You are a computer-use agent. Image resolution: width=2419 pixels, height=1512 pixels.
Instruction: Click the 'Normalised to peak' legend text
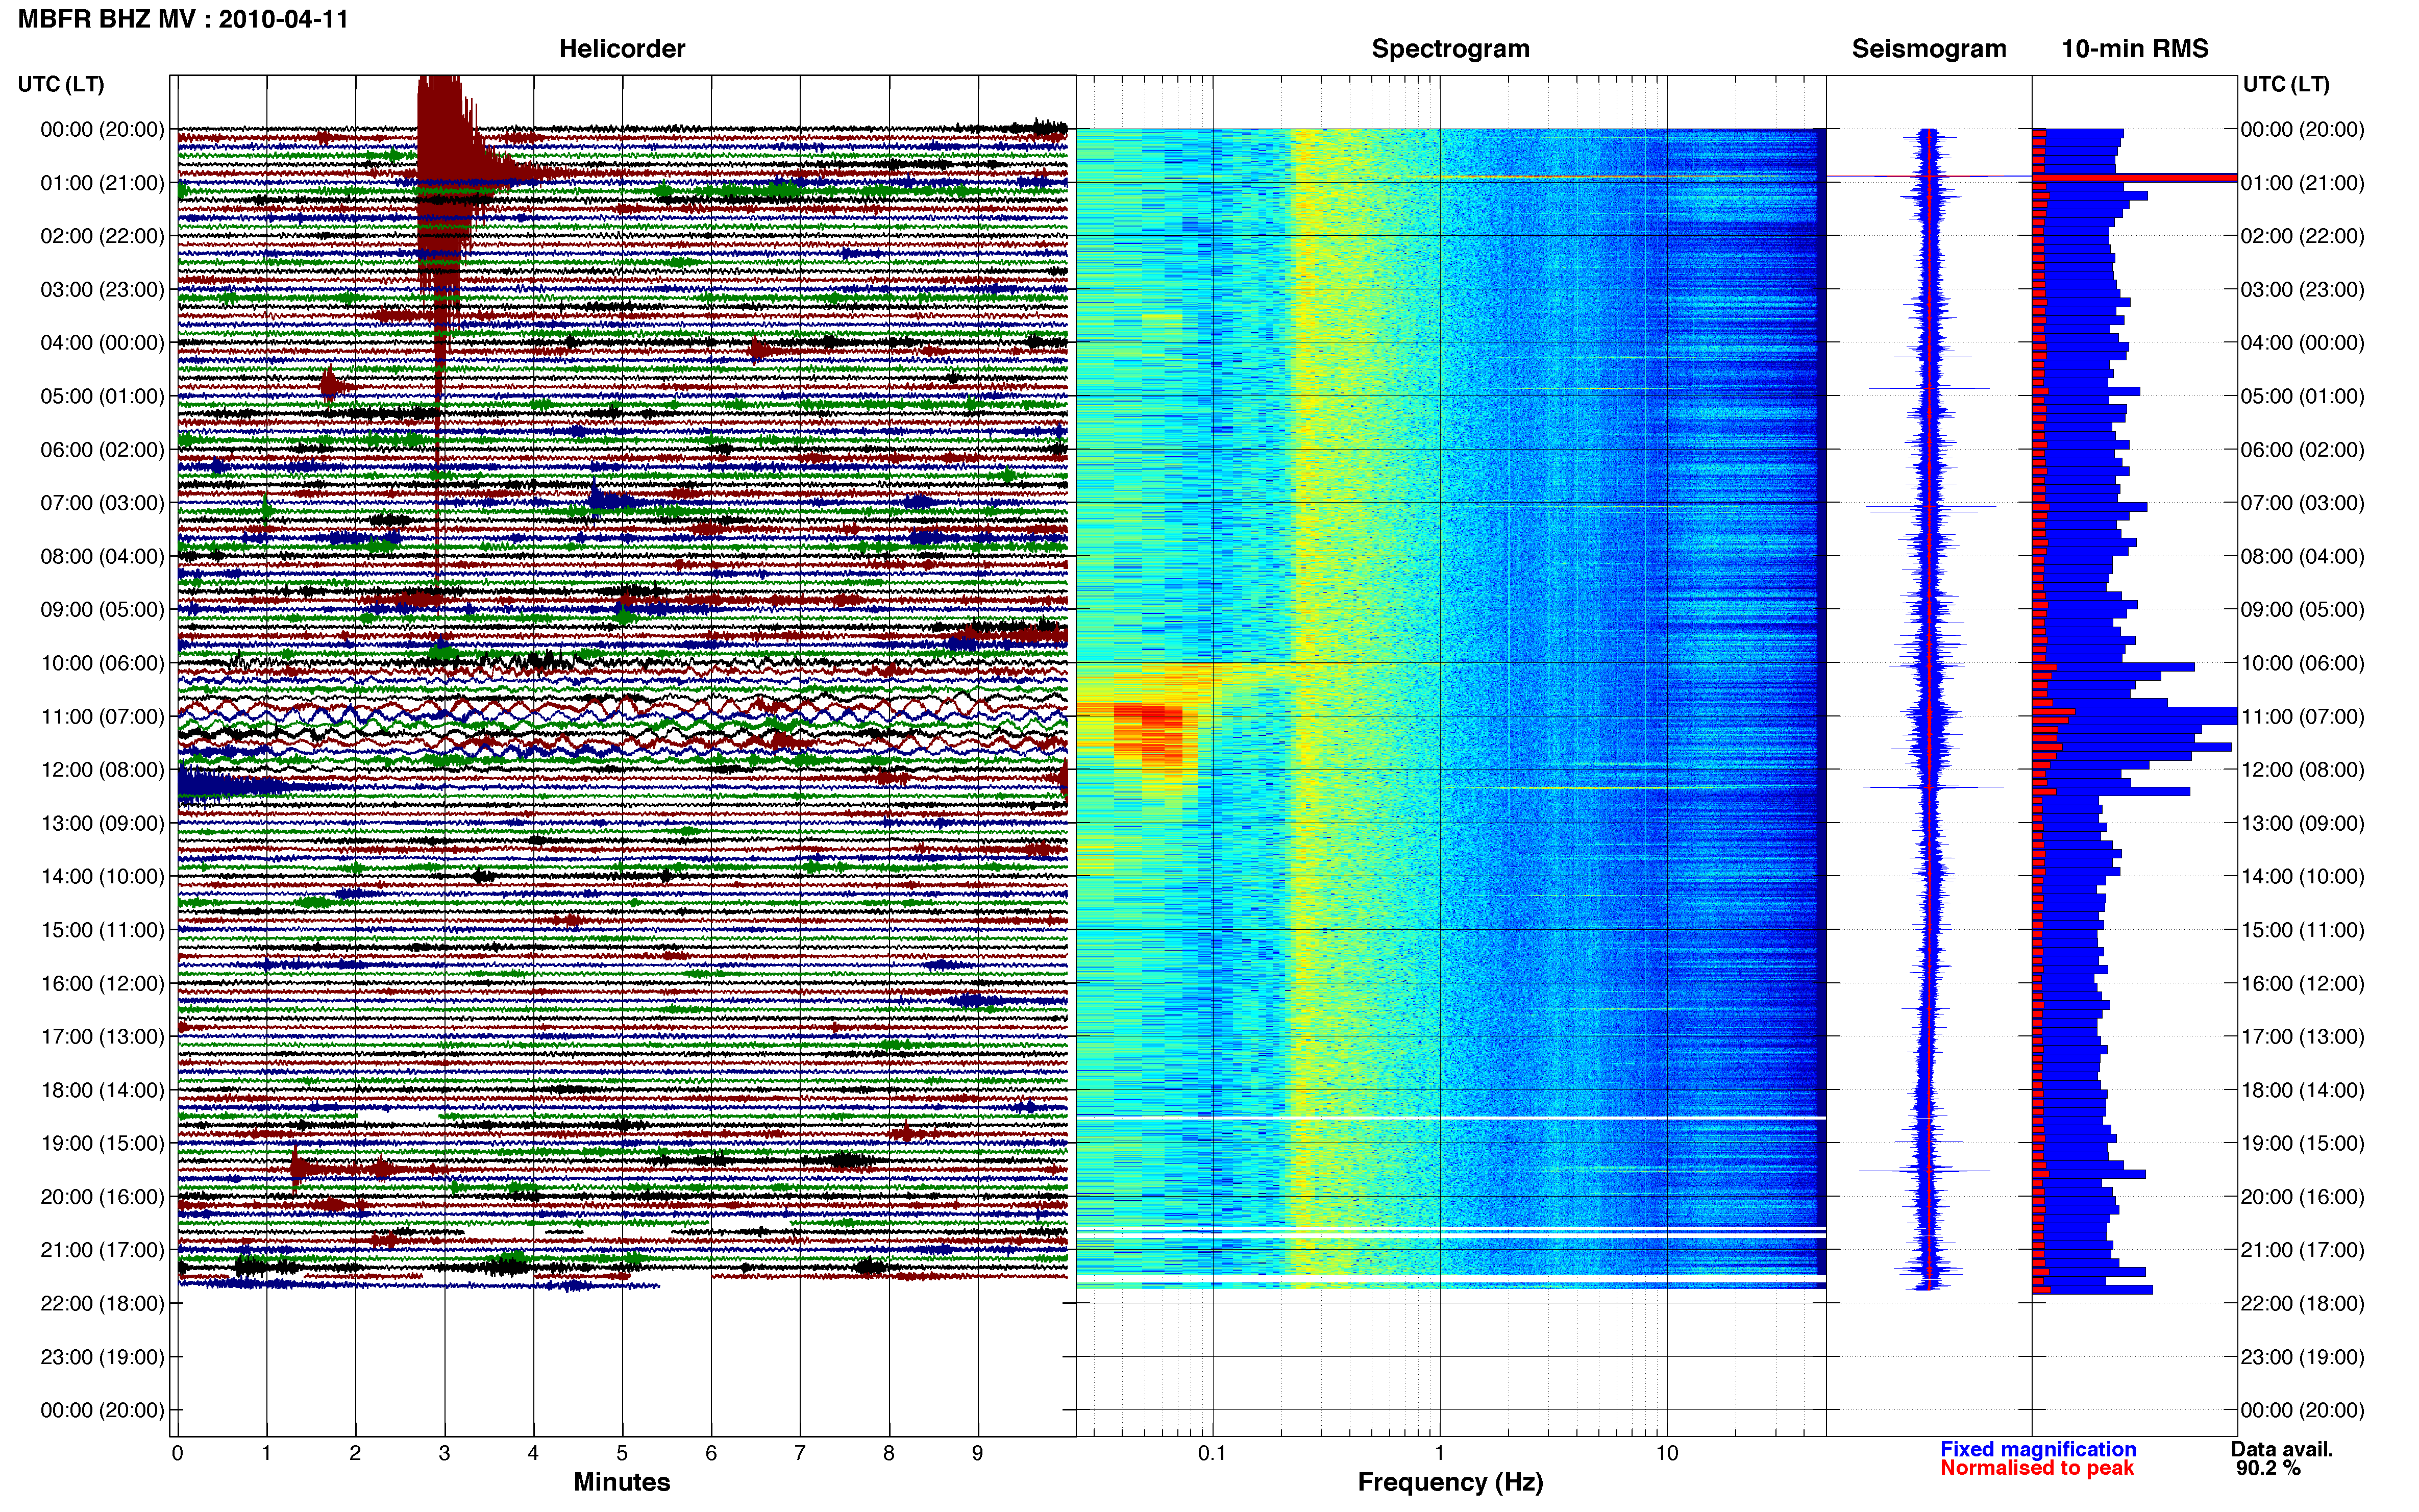tap(2037, 1468)
